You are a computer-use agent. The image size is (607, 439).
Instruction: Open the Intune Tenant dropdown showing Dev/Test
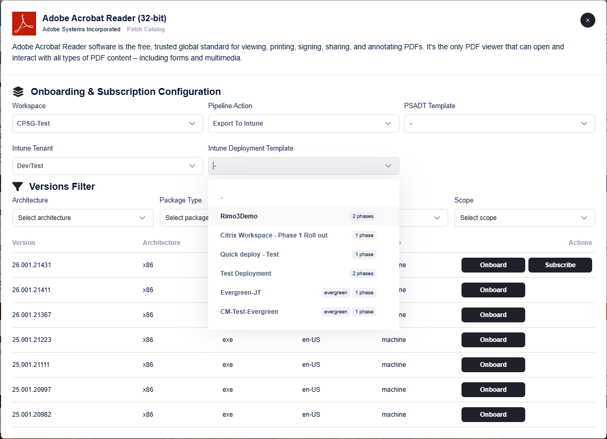(108, 166)
